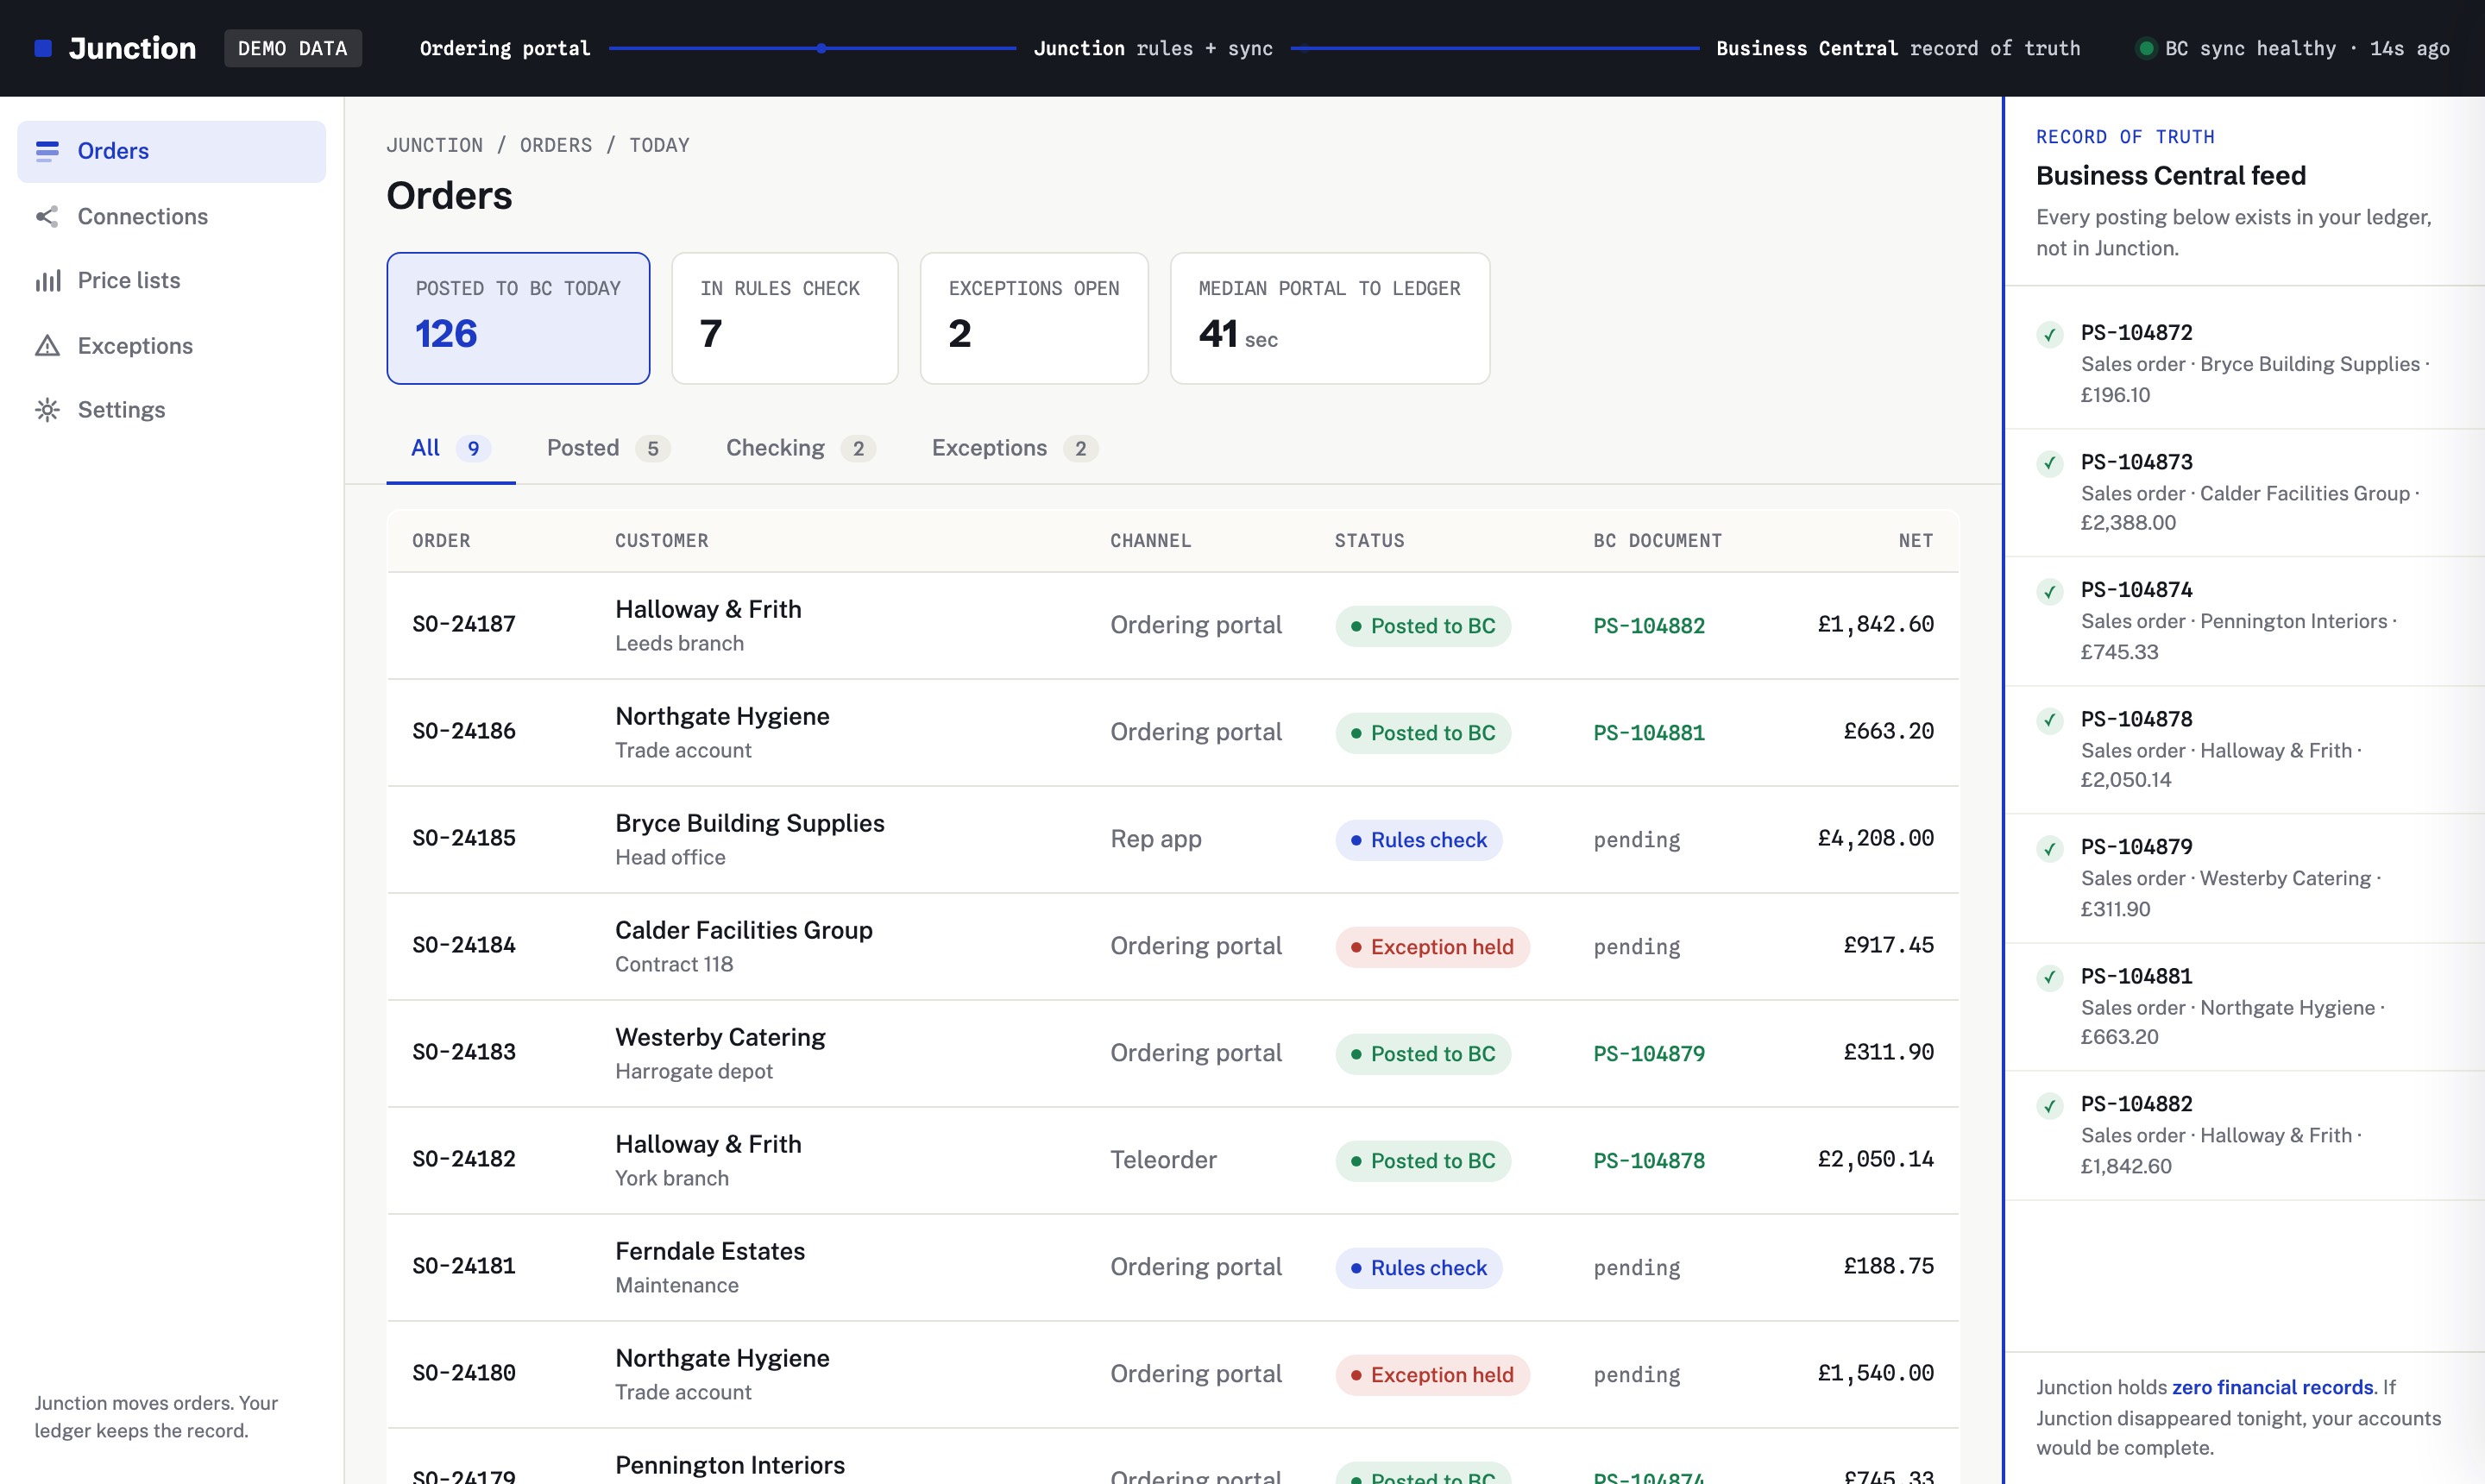Viewport: 2485px width, 1484px height.
Task: Click the DEMO DATA badge
Action: [x=293, y=48]
